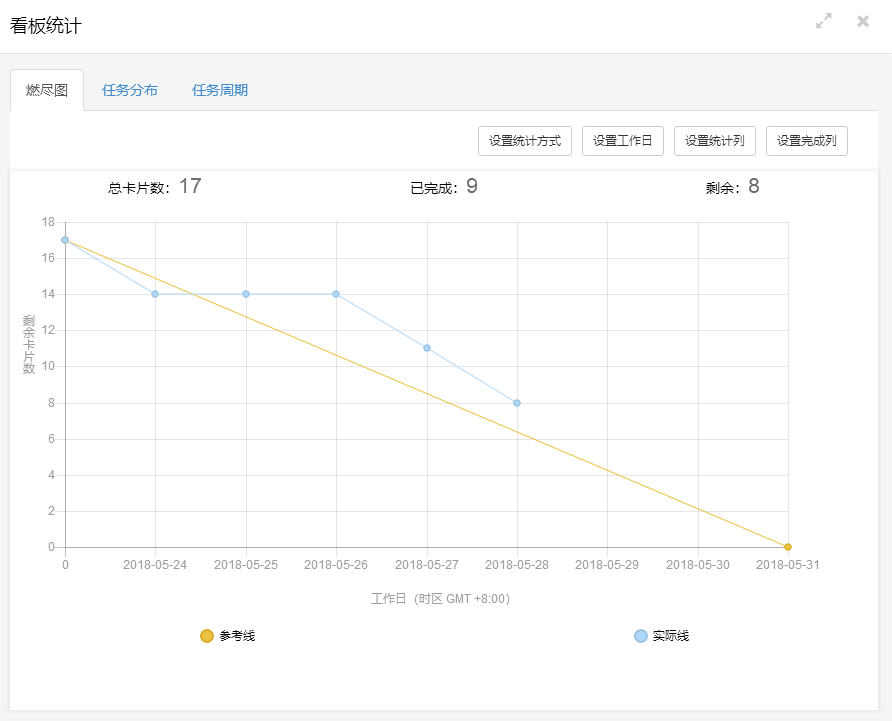Click the starting data point at 17
Image resolution: width=892 pixels, height=721 pixels.
coord(65,240)
